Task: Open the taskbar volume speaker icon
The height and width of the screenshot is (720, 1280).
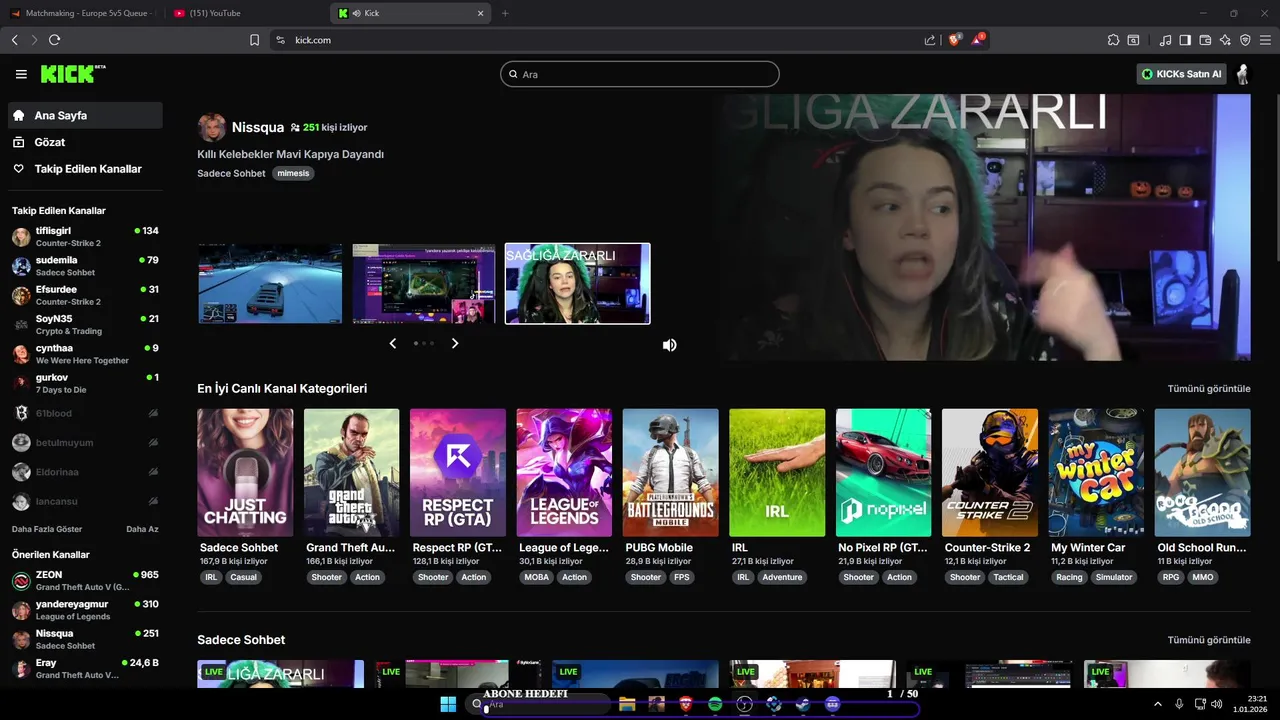Action: [x=1217, y=704]
